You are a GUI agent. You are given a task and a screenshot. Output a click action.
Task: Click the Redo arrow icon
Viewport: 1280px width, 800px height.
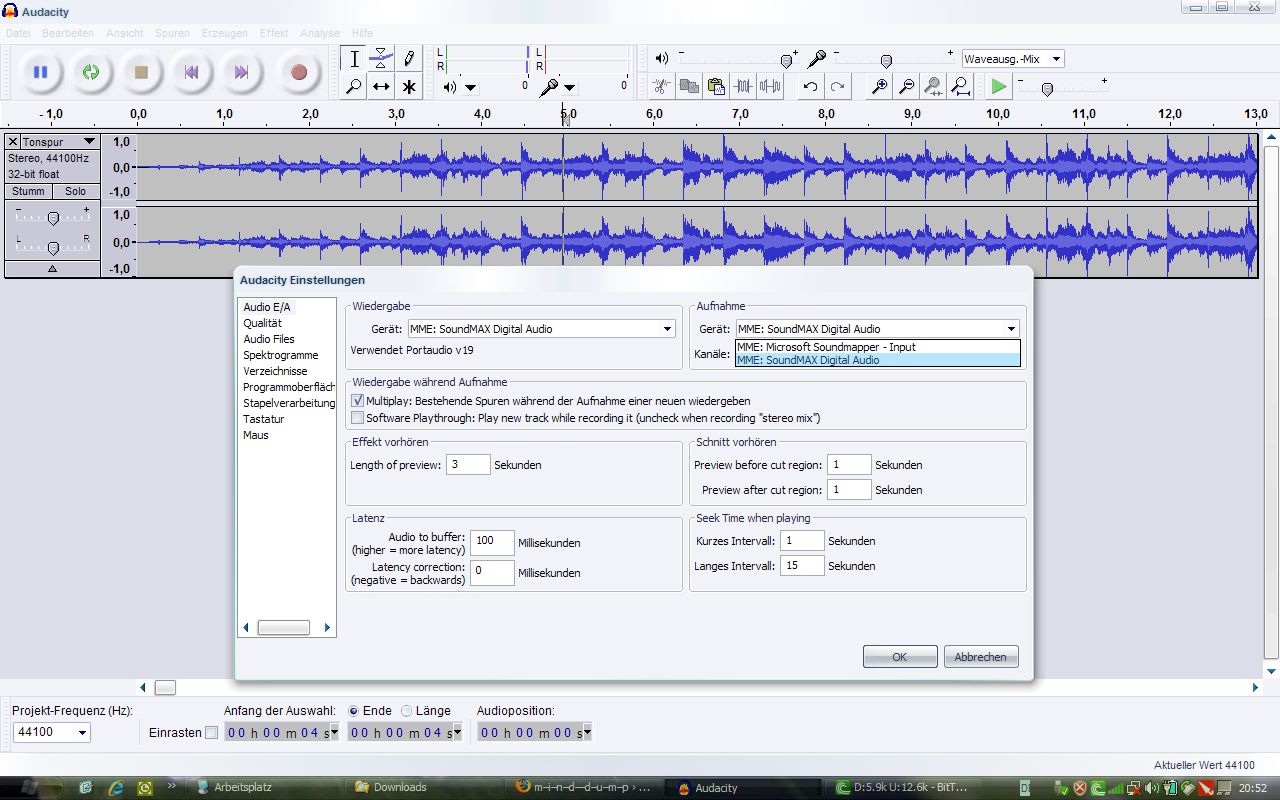(x=838, y=87)
